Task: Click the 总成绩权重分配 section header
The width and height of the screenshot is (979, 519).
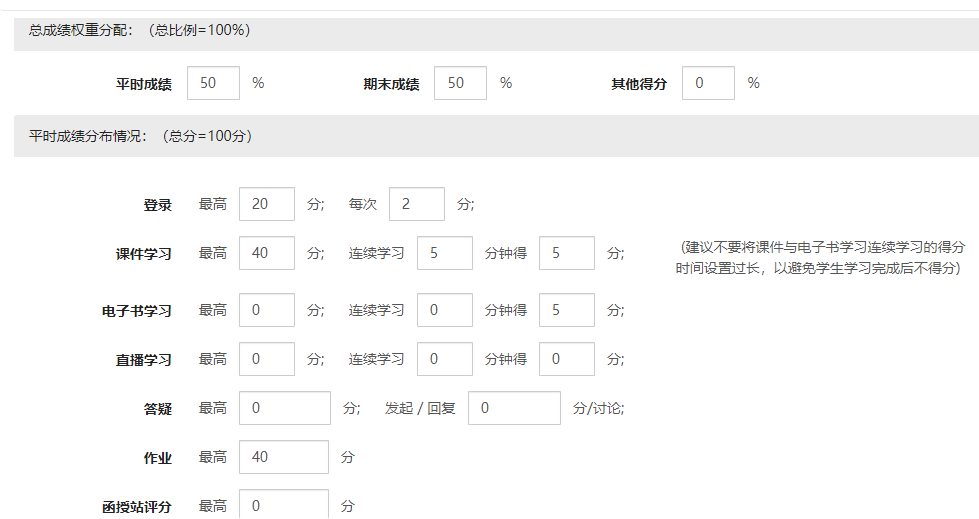Action: click(139, 30)
